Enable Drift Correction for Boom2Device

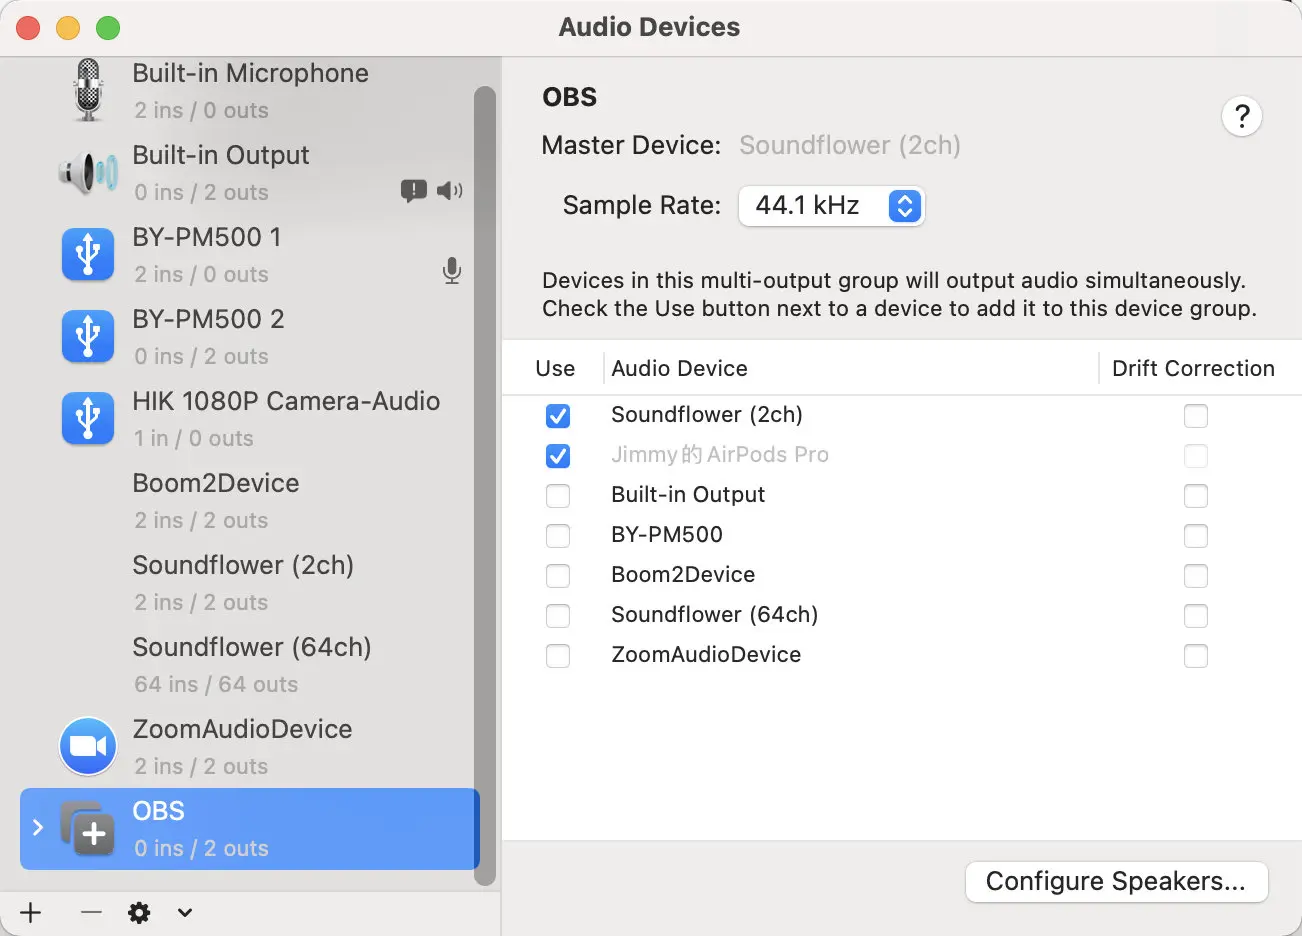point(1196,576)
